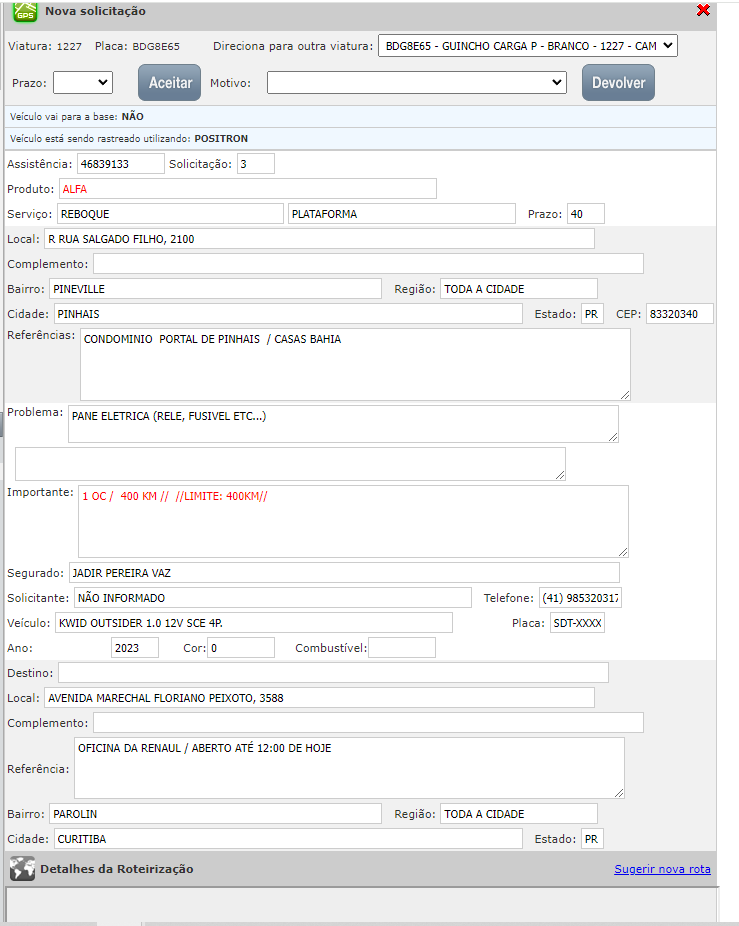The image size is (739, 926).
Task: Click the destination Local address field
Action: tap(319, 698)
